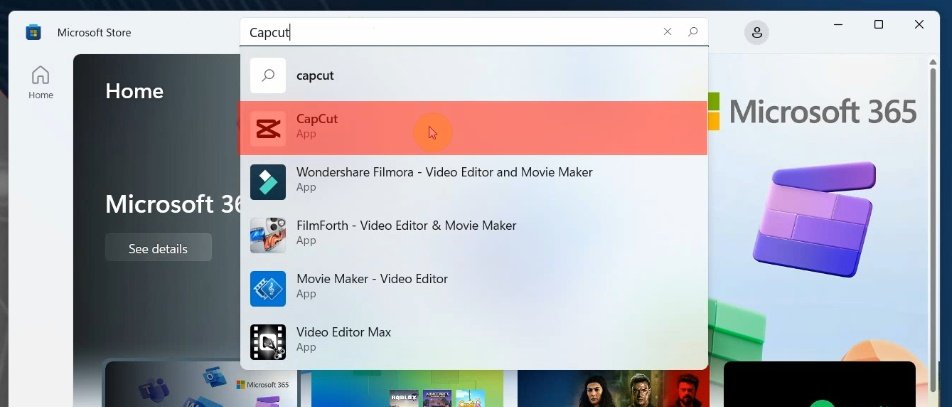
Task: Click the purple Microsoft 365 block artwork
Action: (814, 219)
